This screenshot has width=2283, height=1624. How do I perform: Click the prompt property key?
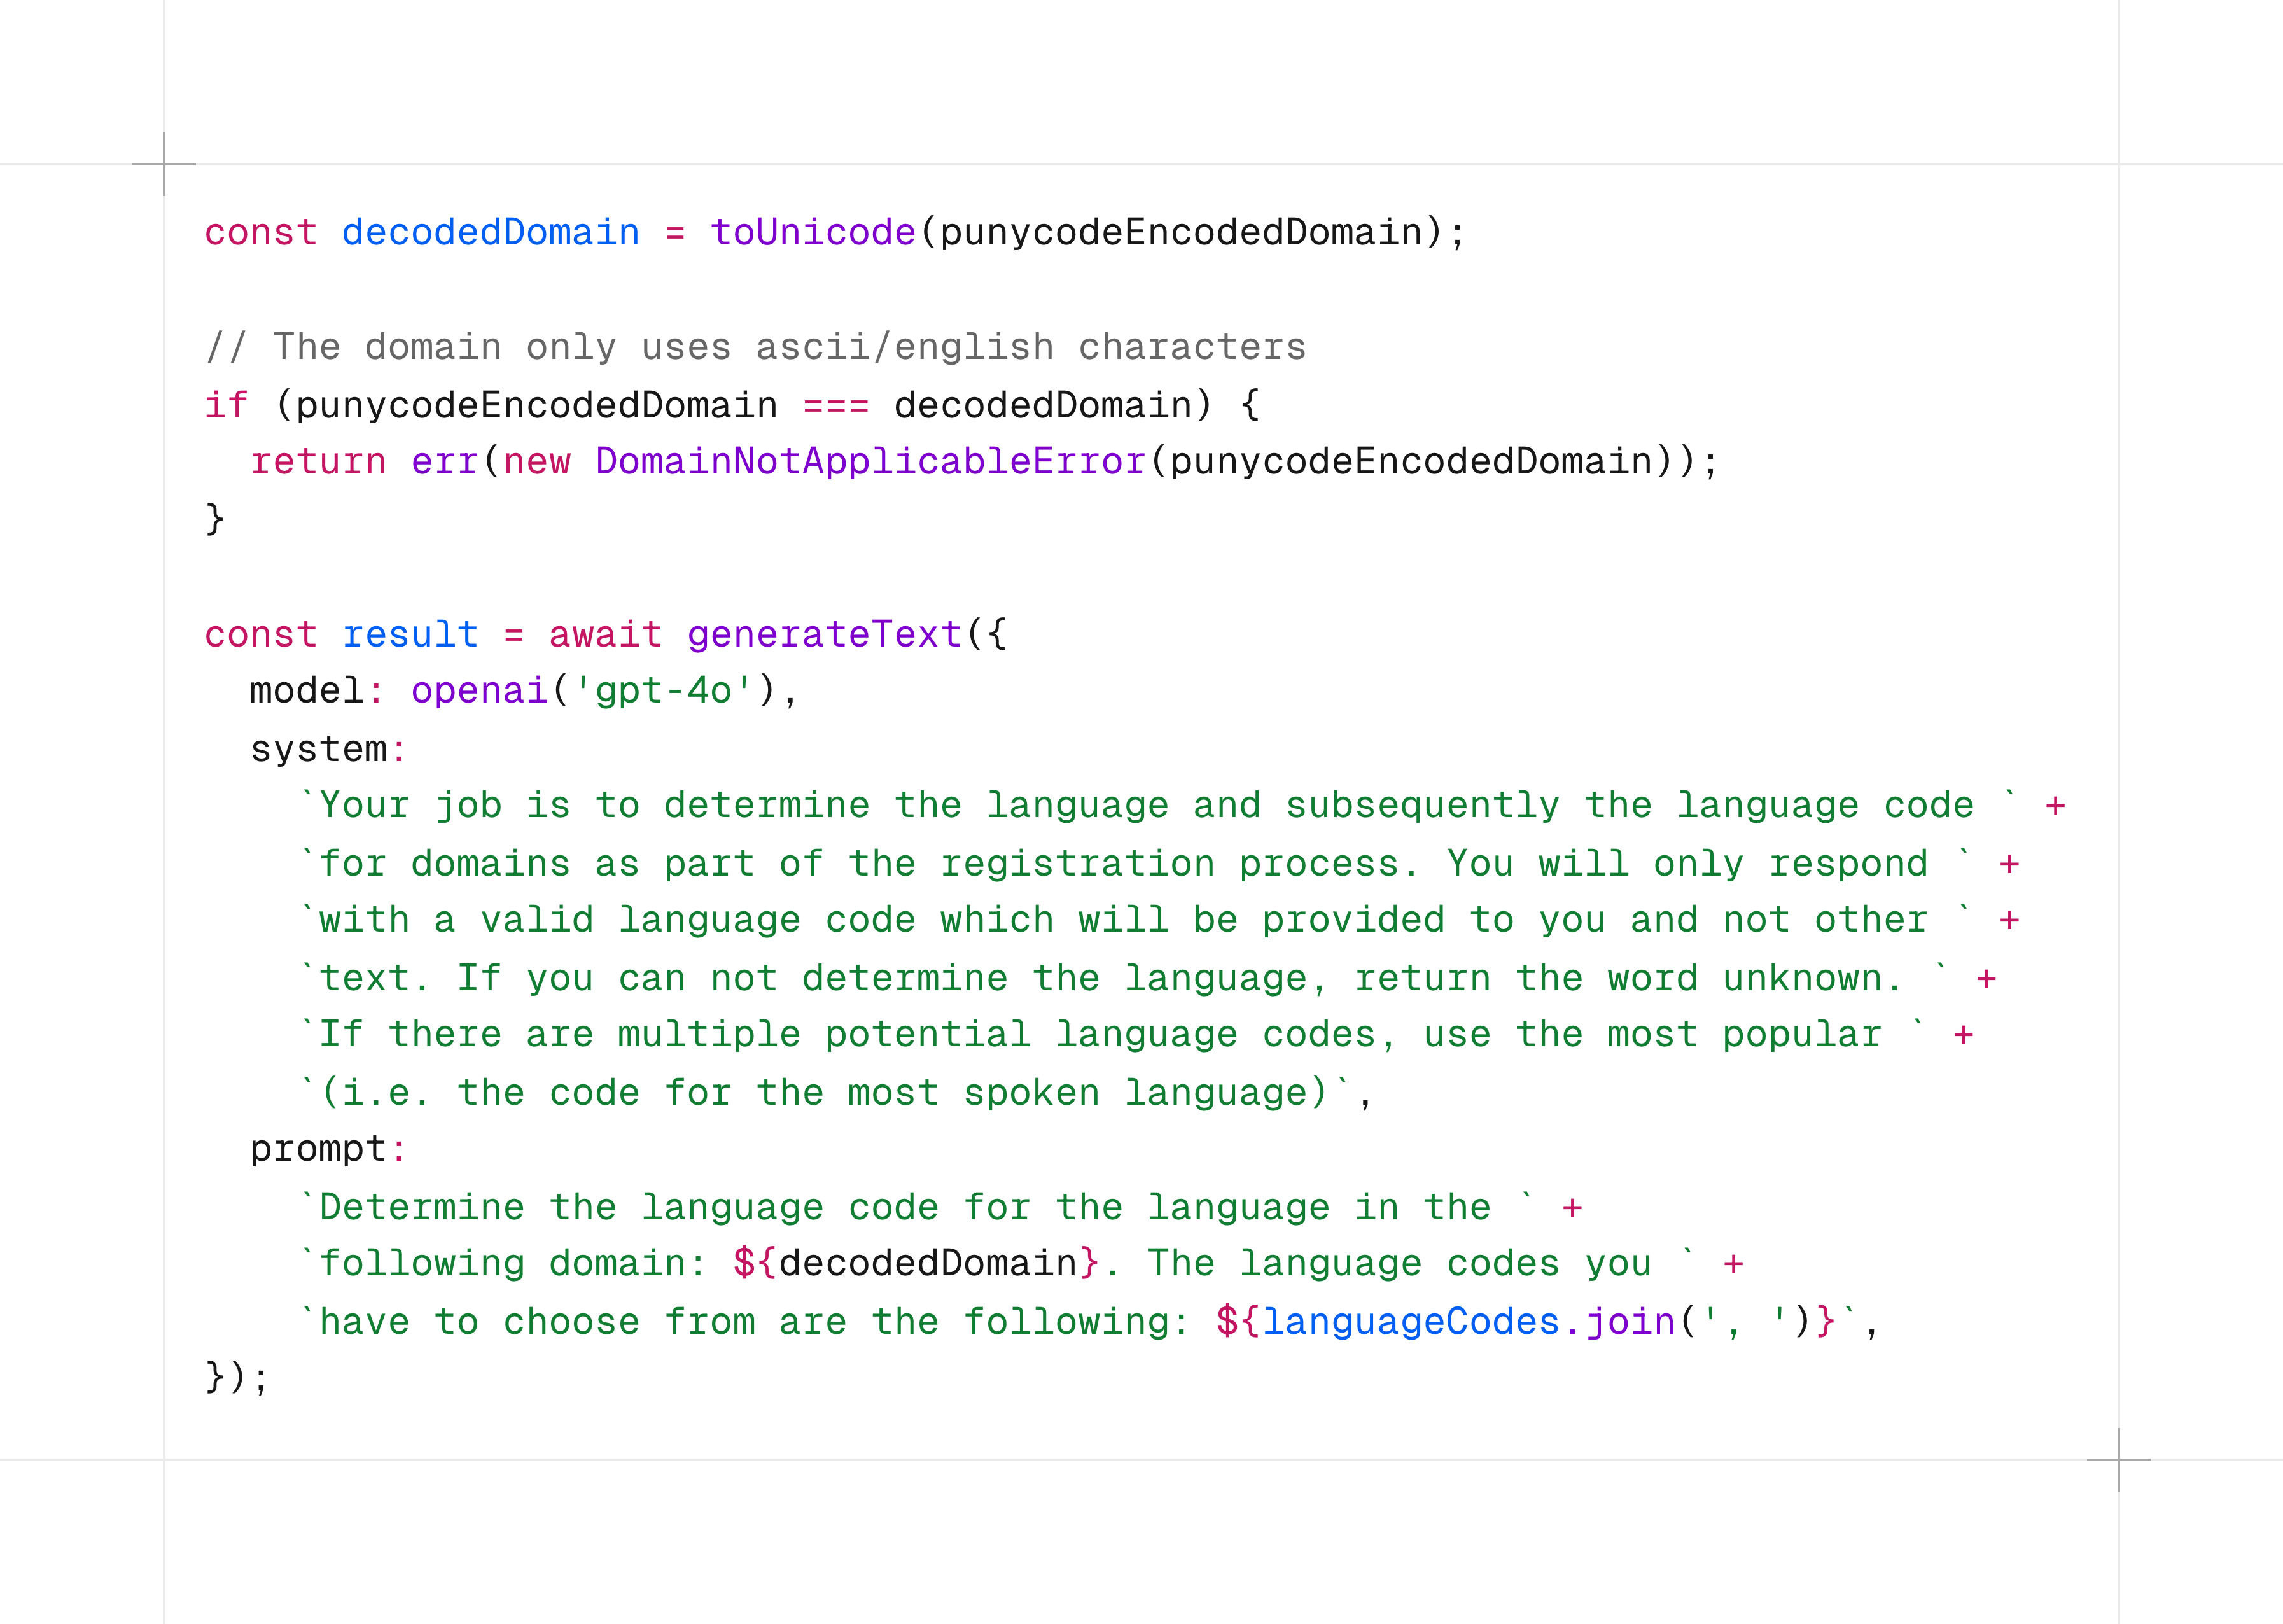pyautogui.click(x=318, y=1149)
